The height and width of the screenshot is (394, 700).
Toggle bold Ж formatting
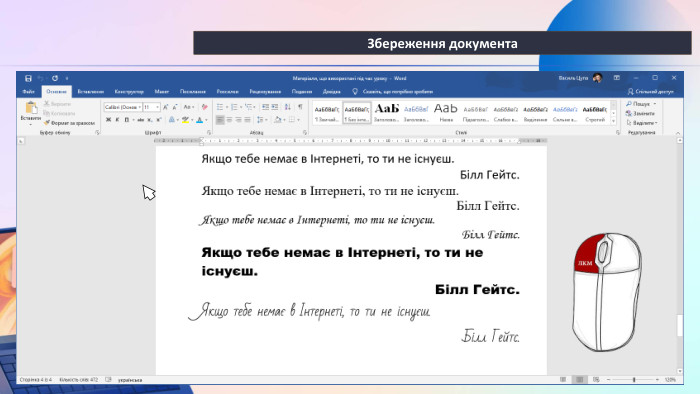[108, 120]
